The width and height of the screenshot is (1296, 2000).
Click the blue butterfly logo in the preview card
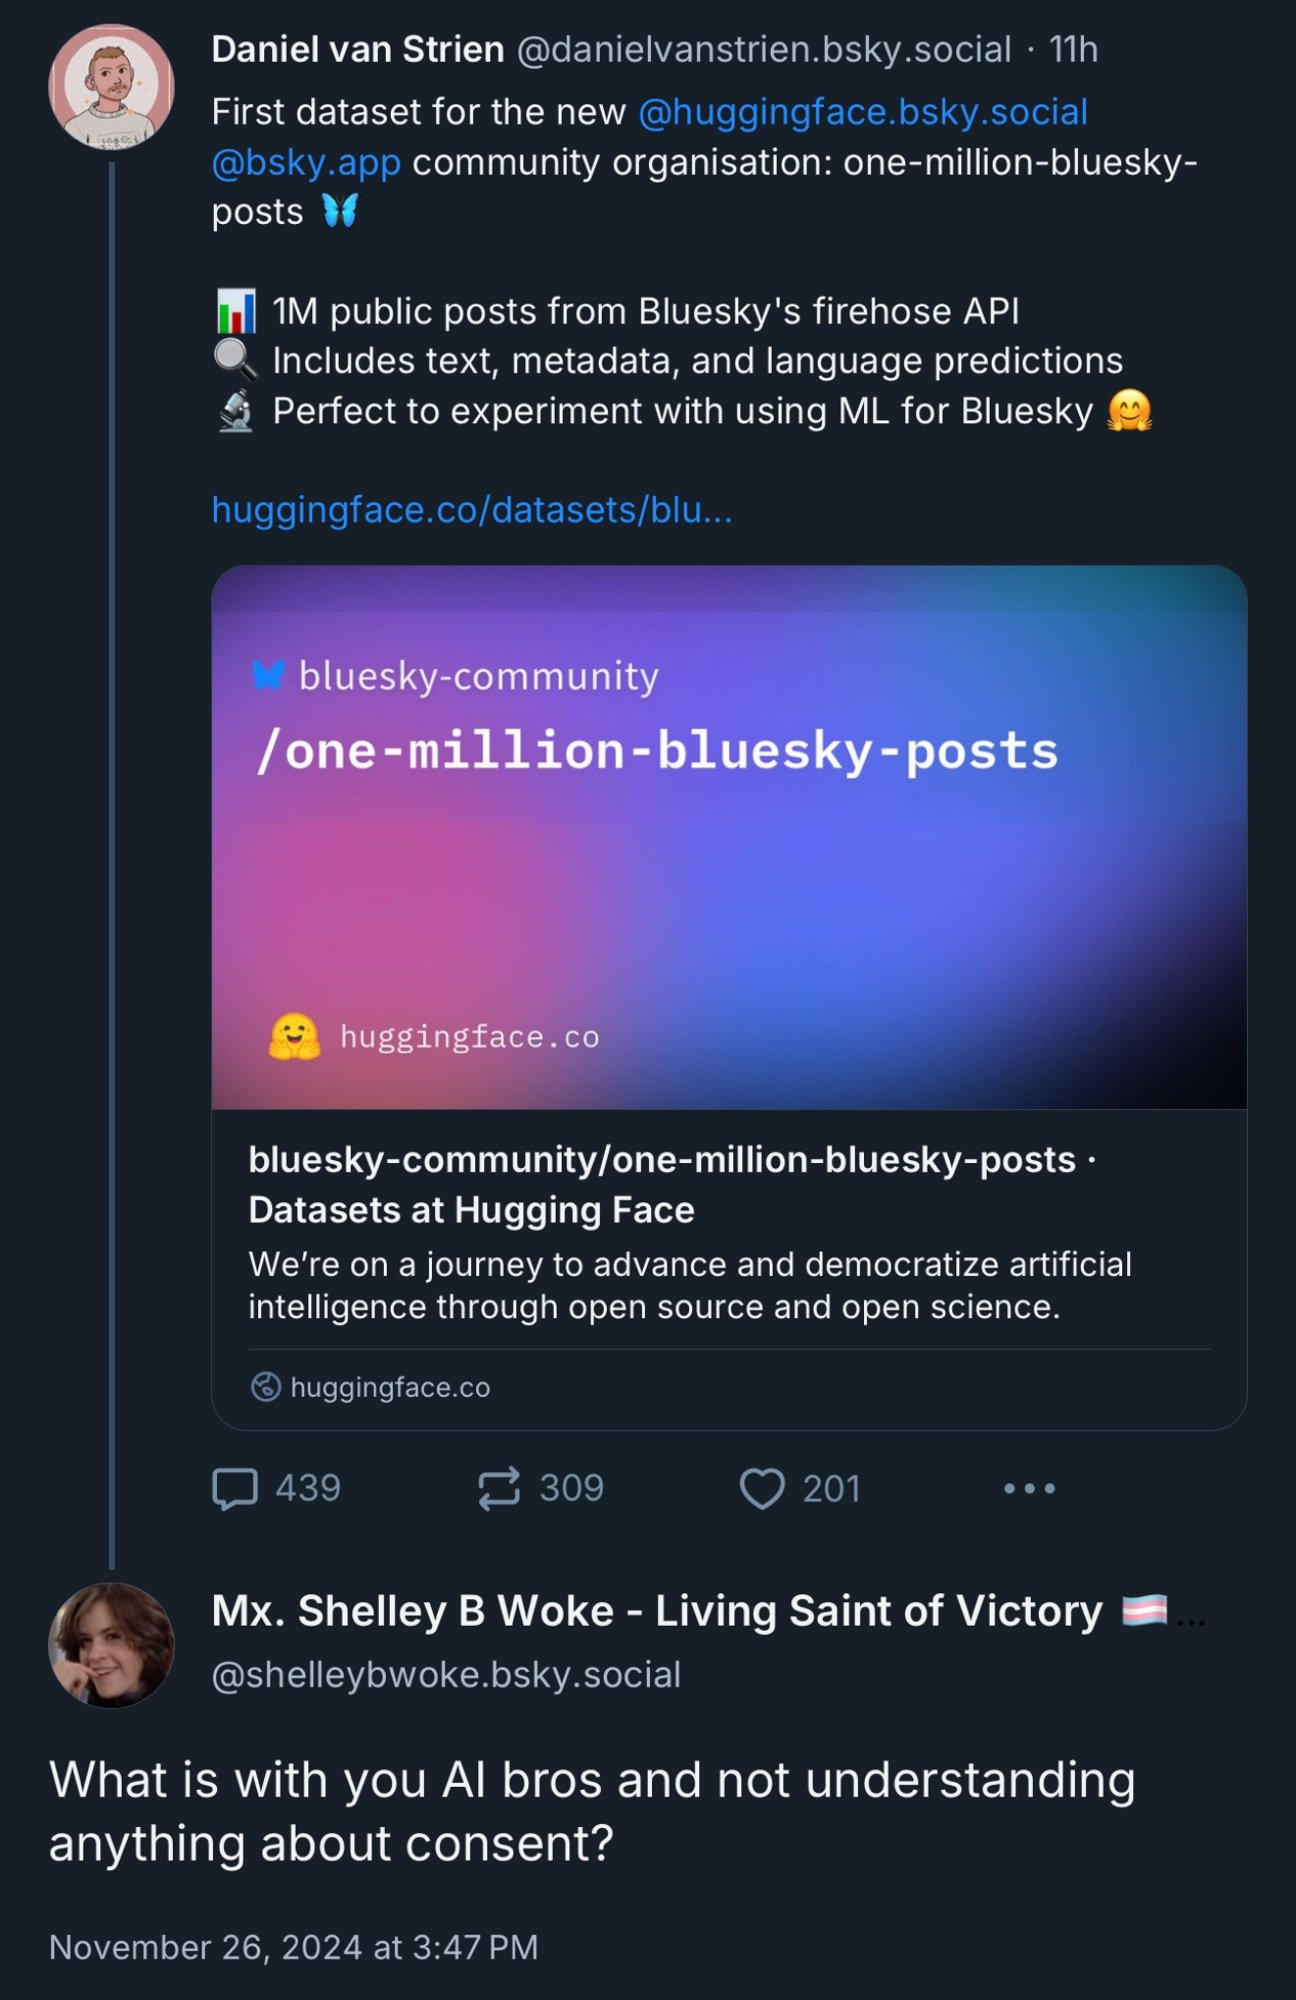tap(269, 675)
